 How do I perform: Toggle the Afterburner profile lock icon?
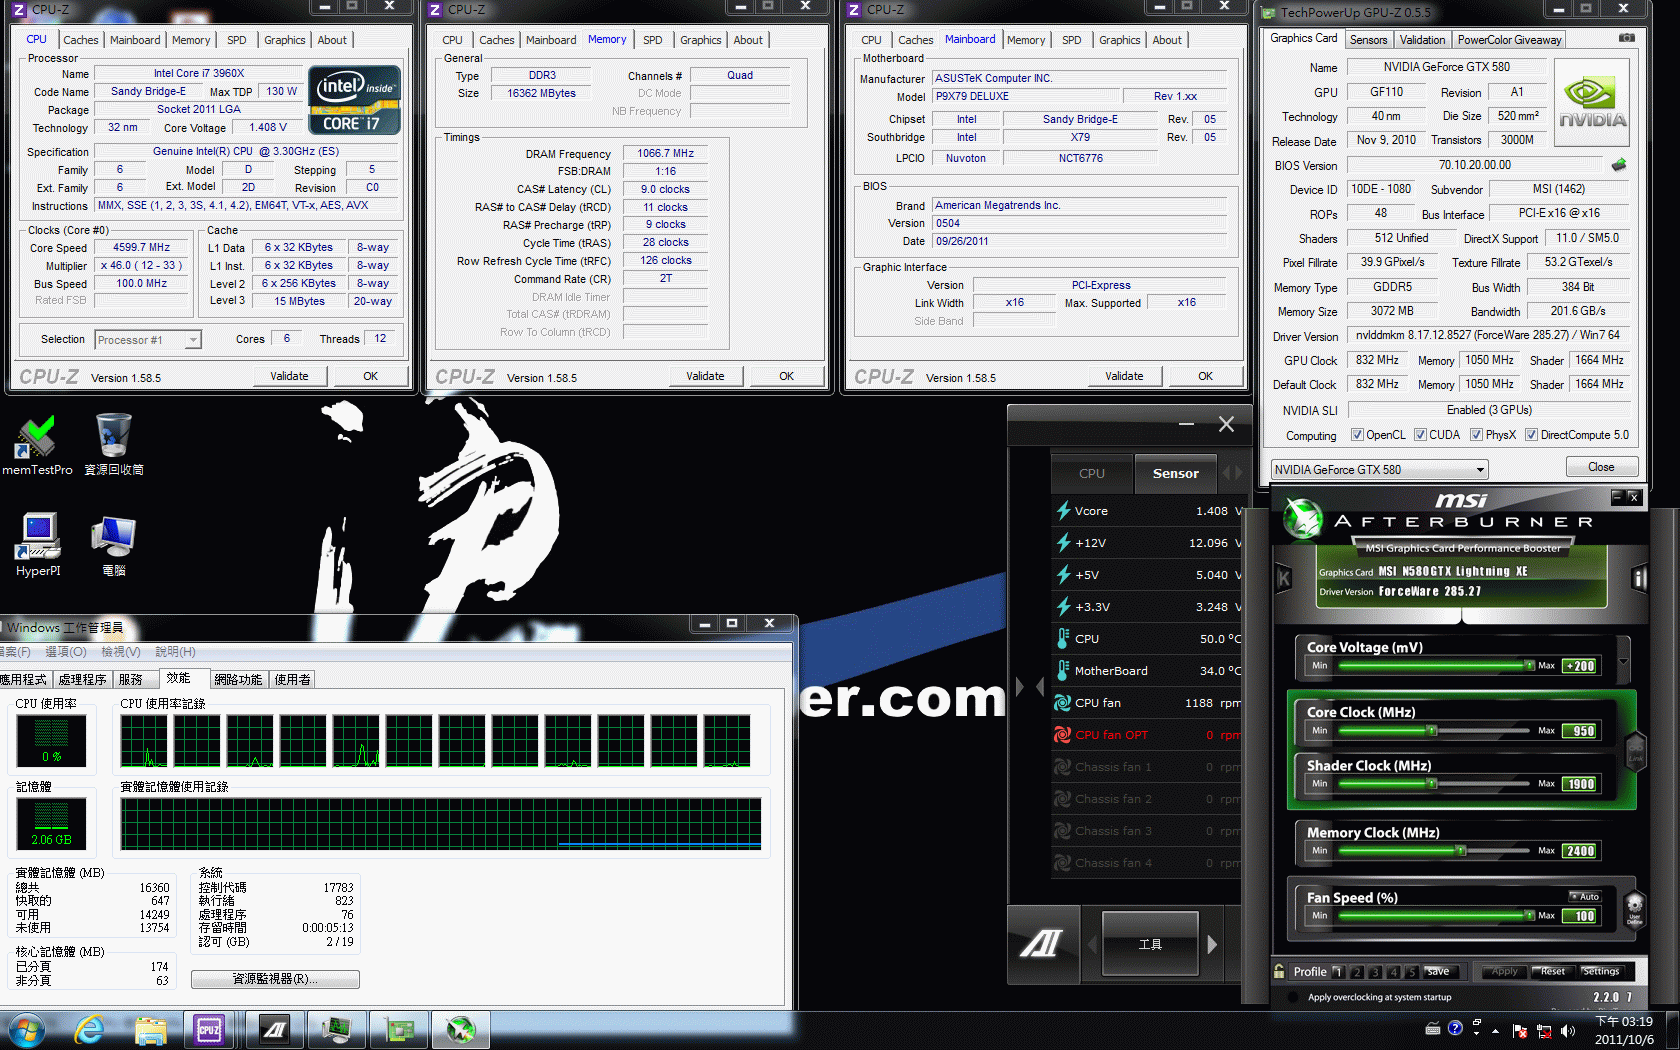tap(1279, 971)
